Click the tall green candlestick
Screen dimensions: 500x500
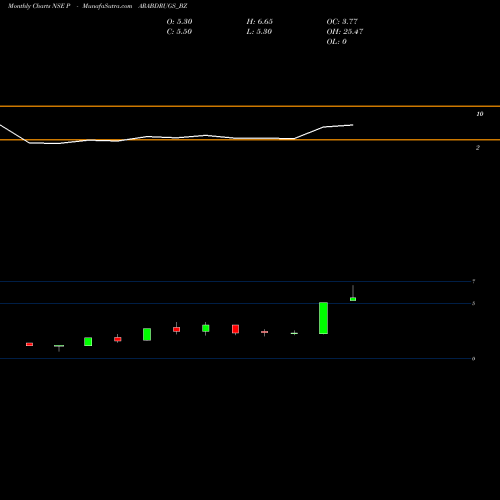[323, 318]
